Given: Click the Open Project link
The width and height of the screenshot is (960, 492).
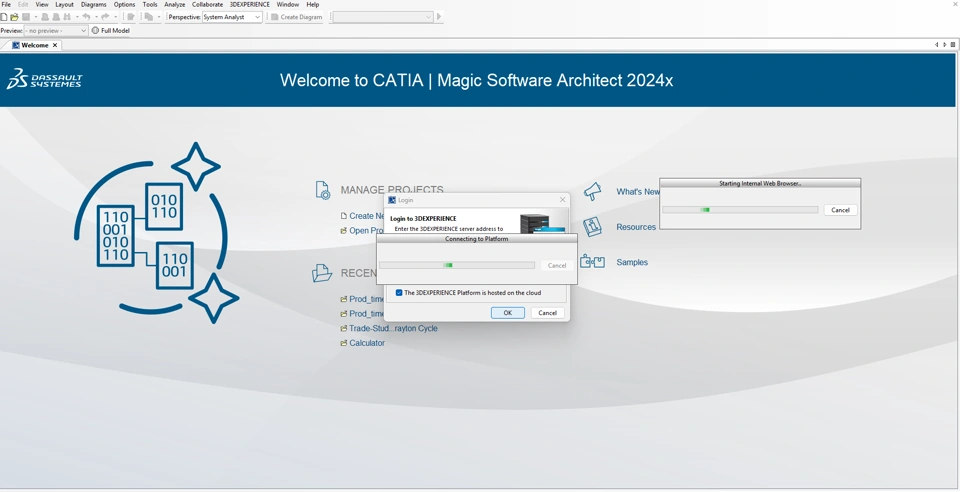Looking at the screenshot, I should point(366,231).
